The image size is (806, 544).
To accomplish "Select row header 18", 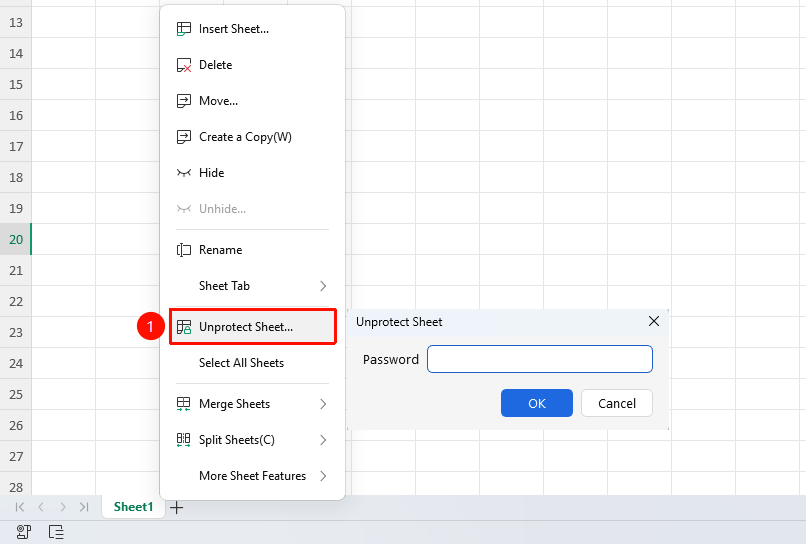I will pyautogui.click(x=16, y=177).
